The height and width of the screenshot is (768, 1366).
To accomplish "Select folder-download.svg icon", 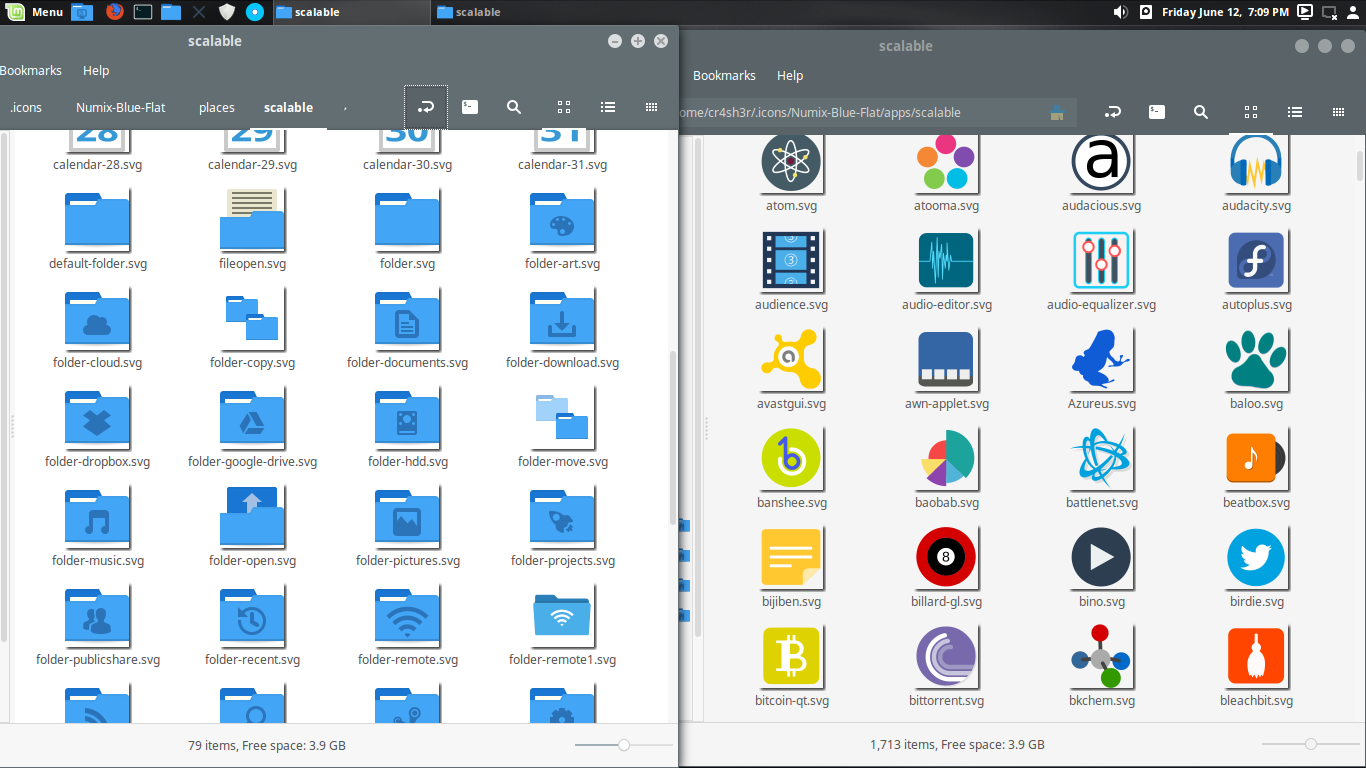I will (562, 320).
